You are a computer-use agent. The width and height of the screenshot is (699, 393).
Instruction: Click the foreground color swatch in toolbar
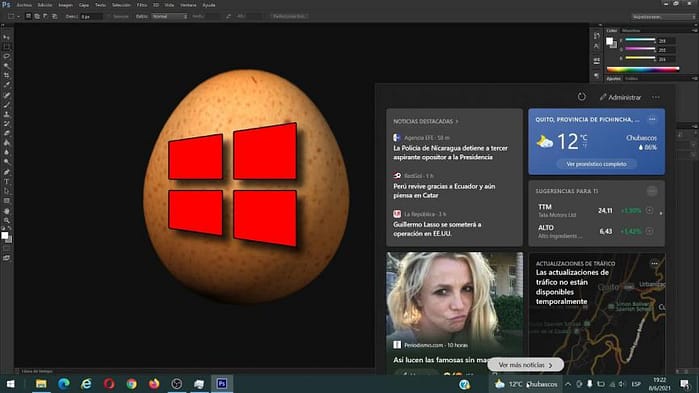(x=4, y=235)
